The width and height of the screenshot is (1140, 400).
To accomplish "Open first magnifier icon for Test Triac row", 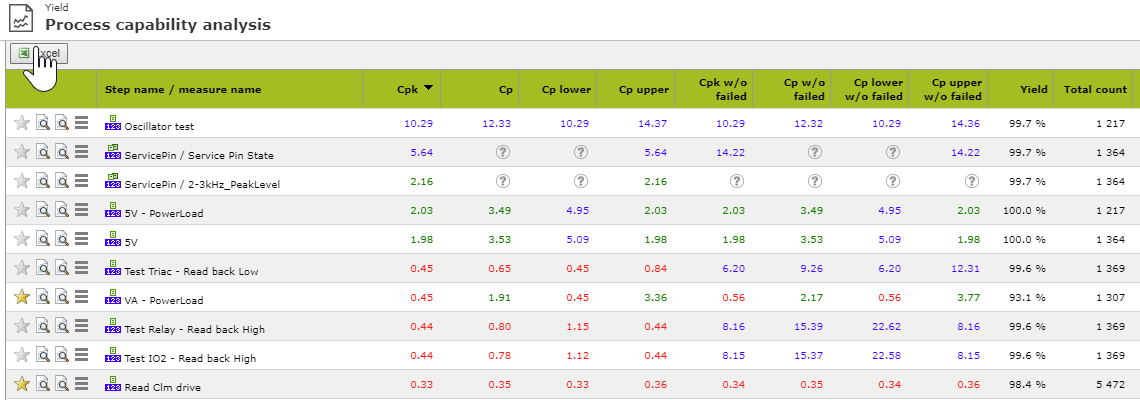I will tap(43, 268).
